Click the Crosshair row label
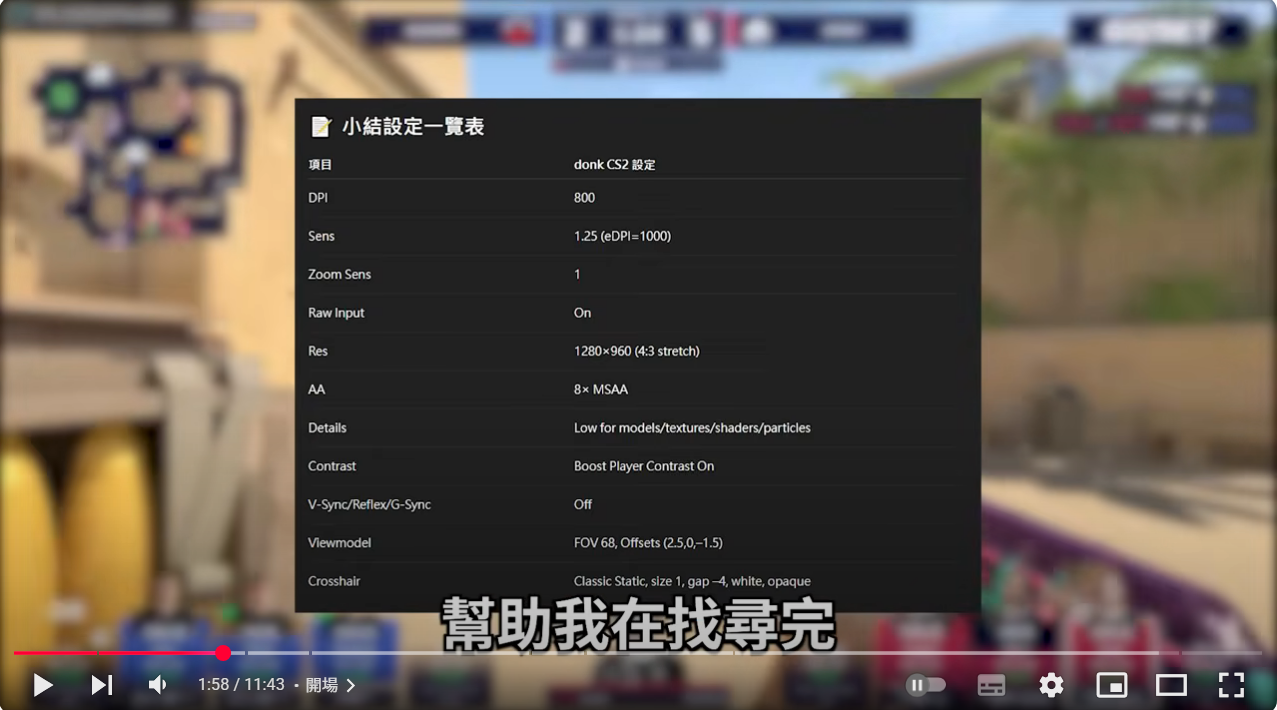This screenshot has height=710, width=1277. (334, 581)
